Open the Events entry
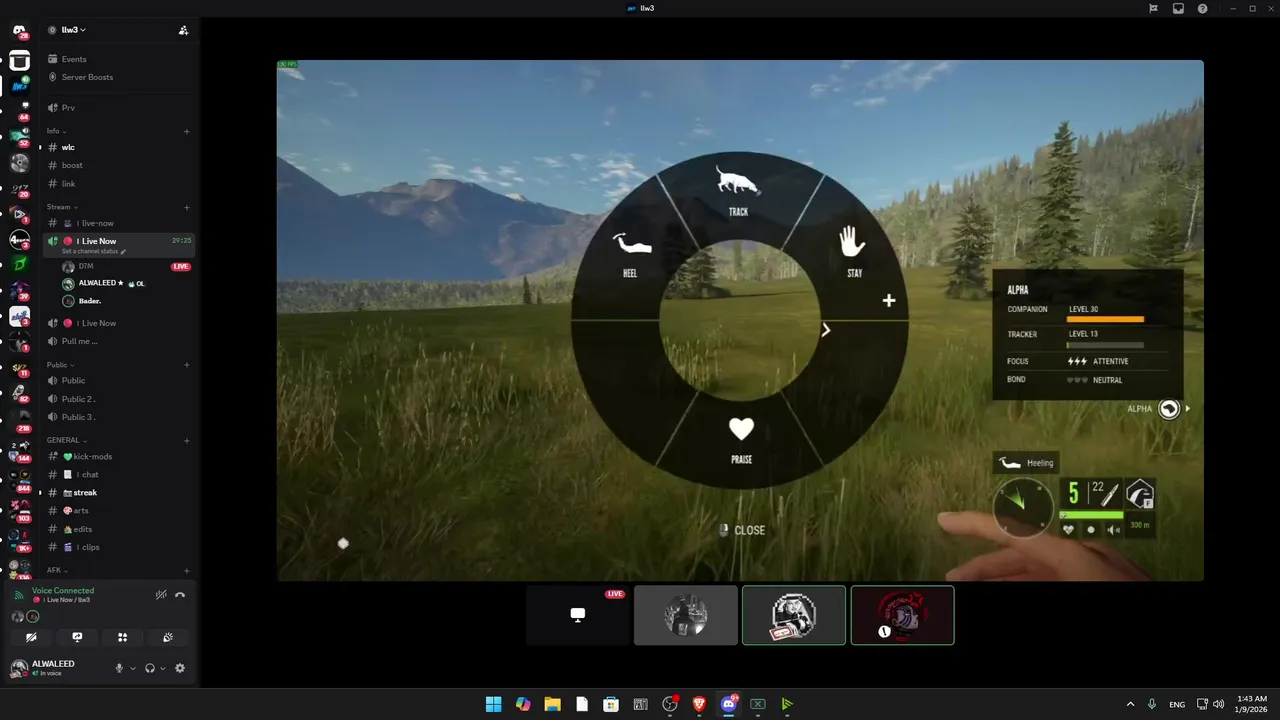The image size is (1280, 720). (74, 59)
